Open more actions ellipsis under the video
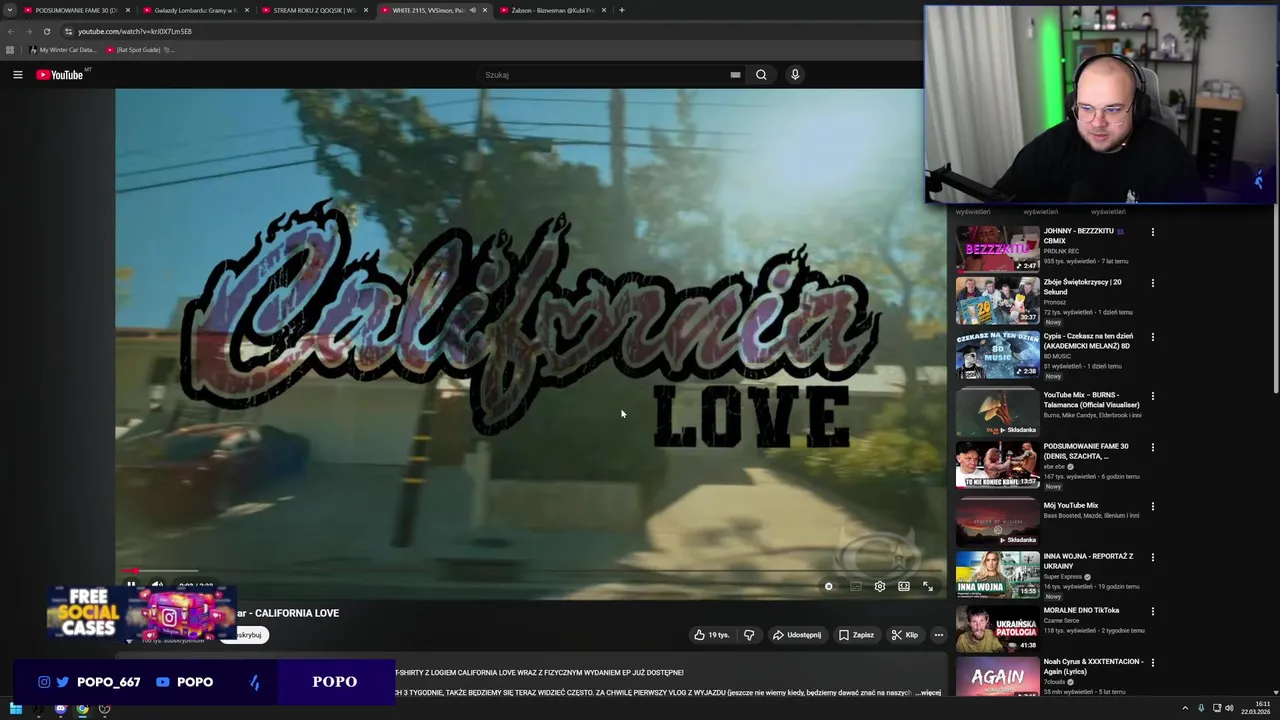1280x720 pixels. [x=938, y=635]
